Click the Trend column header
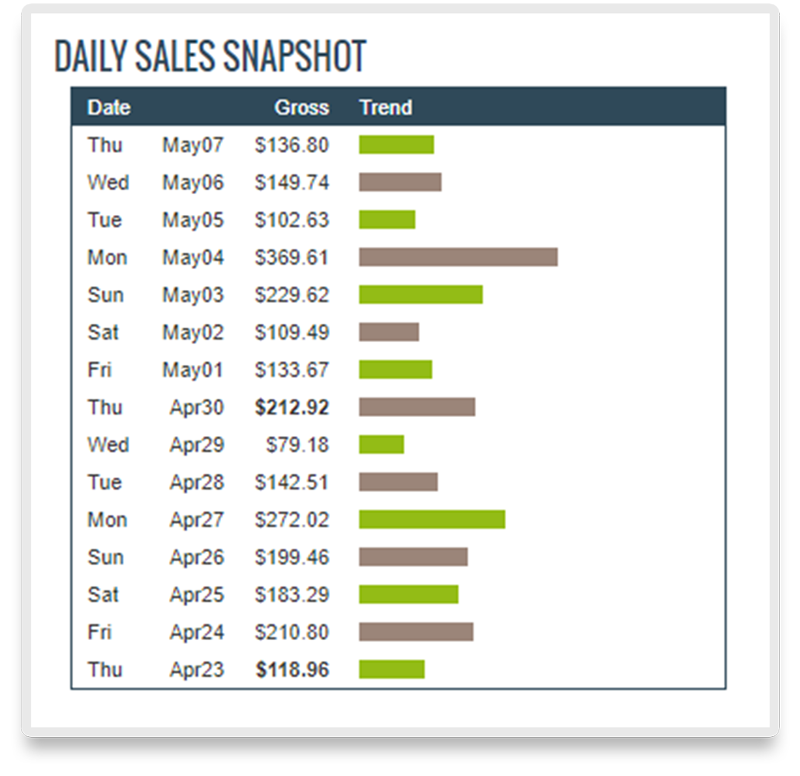Viewport: 800px width, 776px height. pyautogui.click(x=386, y=108)
